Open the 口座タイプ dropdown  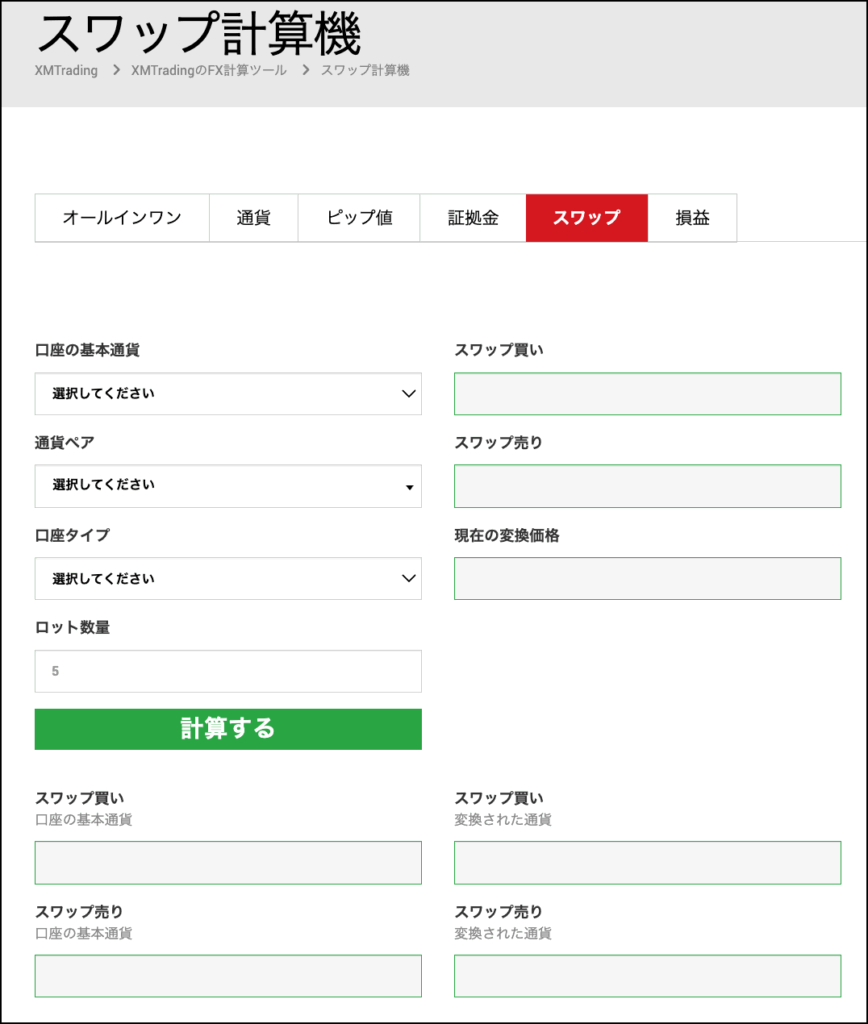(228, 578)
